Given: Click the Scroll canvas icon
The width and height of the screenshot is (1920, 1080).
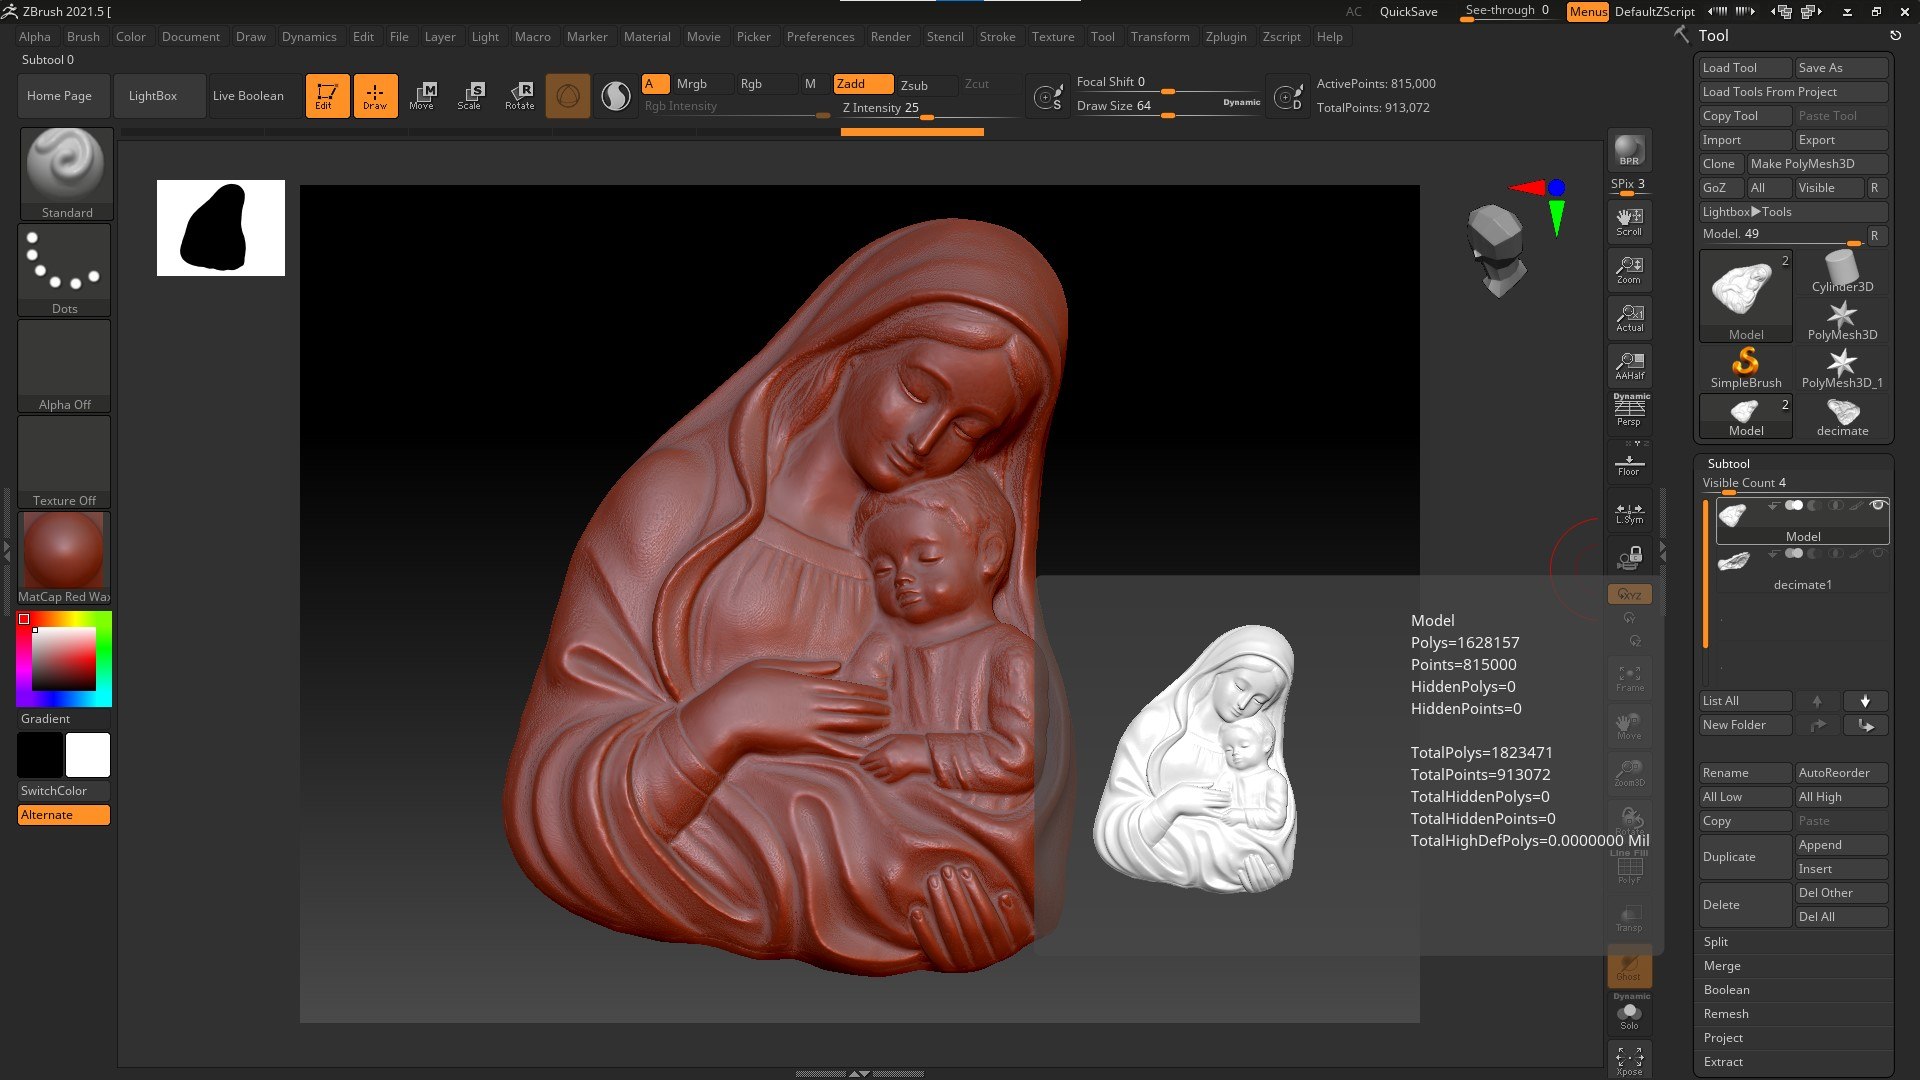Looking at the screenshot, I should coord(1629,222).
